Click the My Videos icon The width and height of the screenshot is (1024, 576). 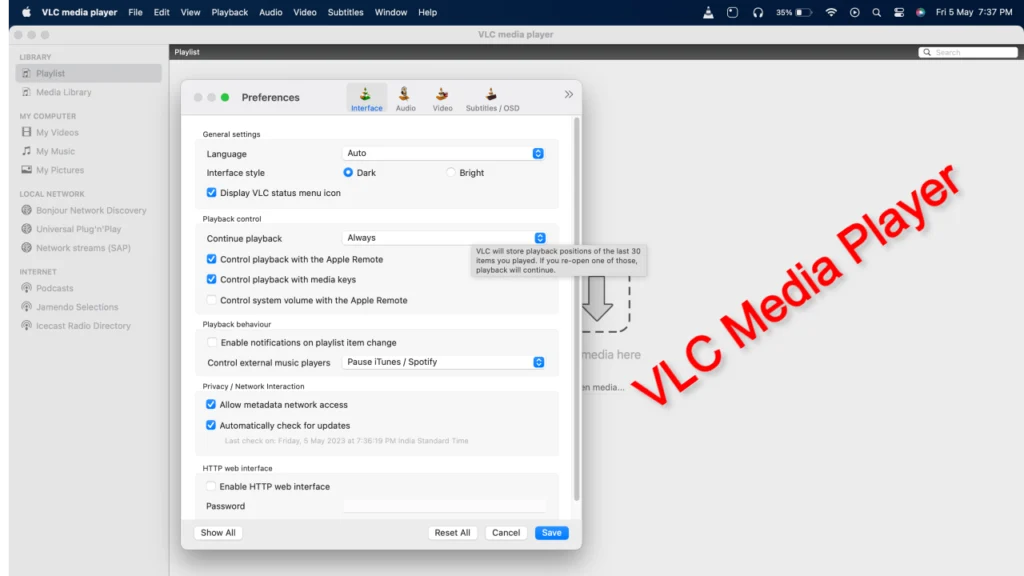coord(26,132)
